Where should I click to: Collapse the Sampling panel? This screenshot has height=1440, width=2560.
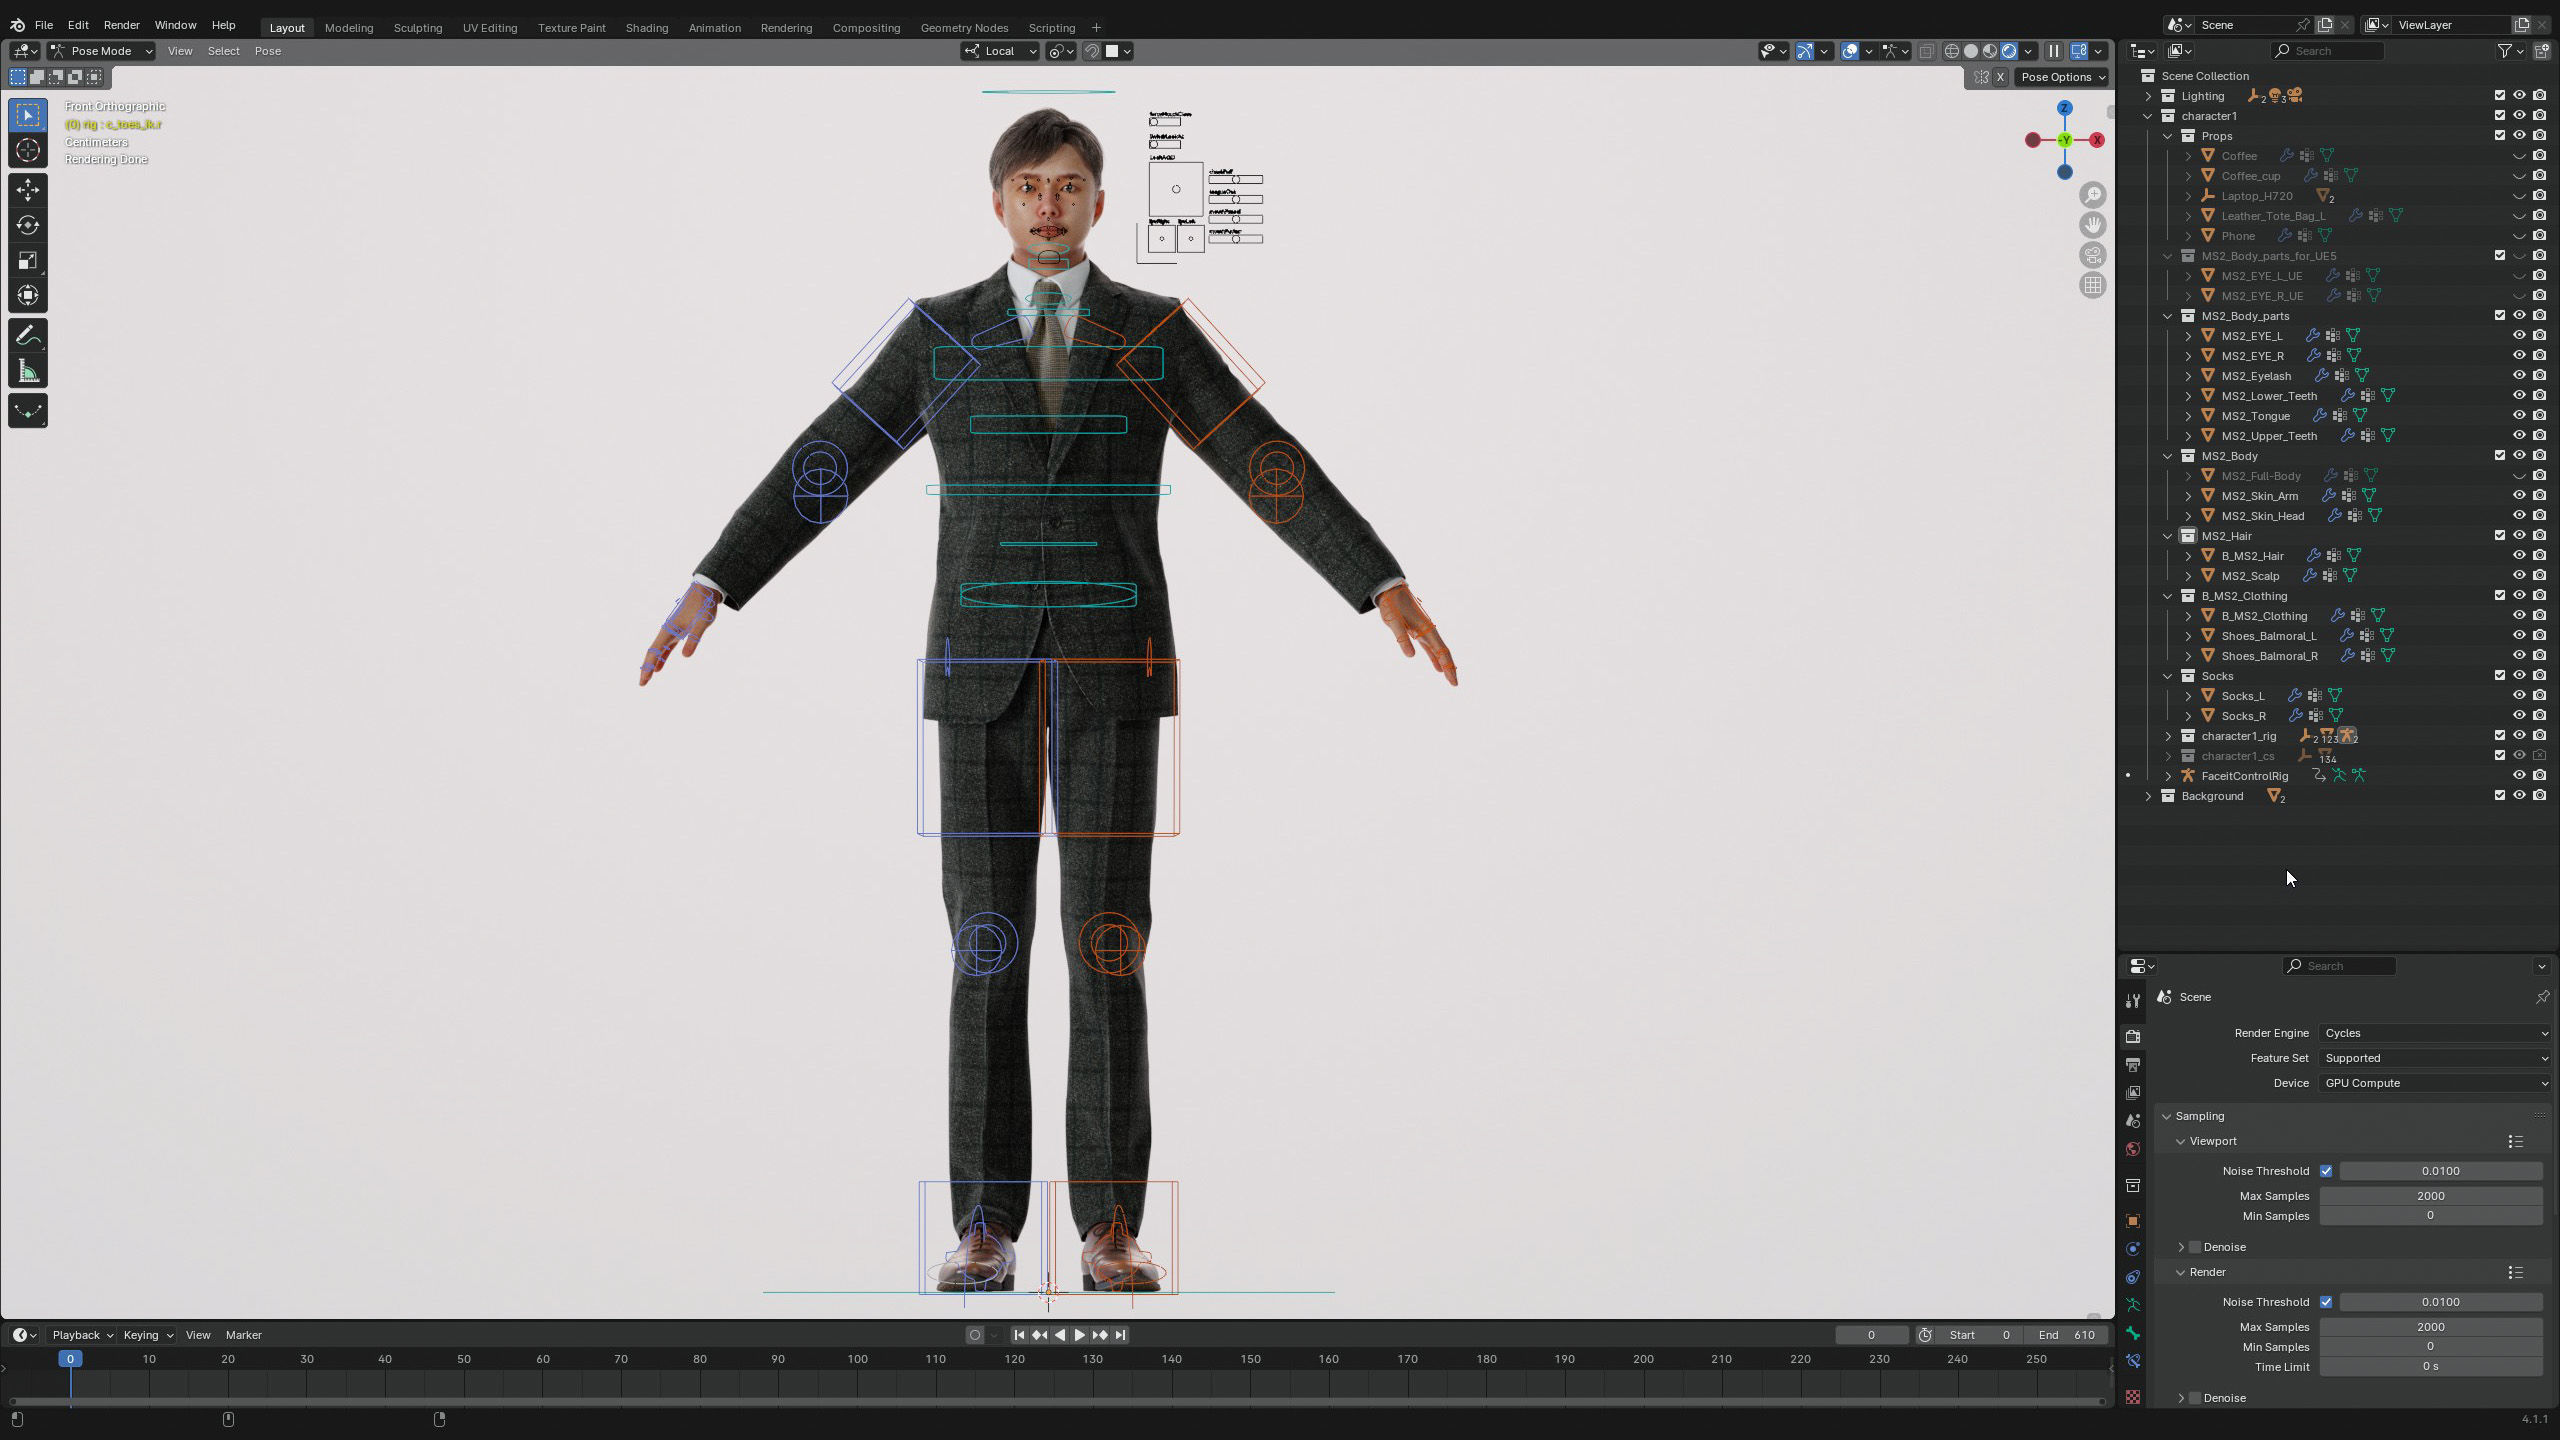click(2200, 1116)
